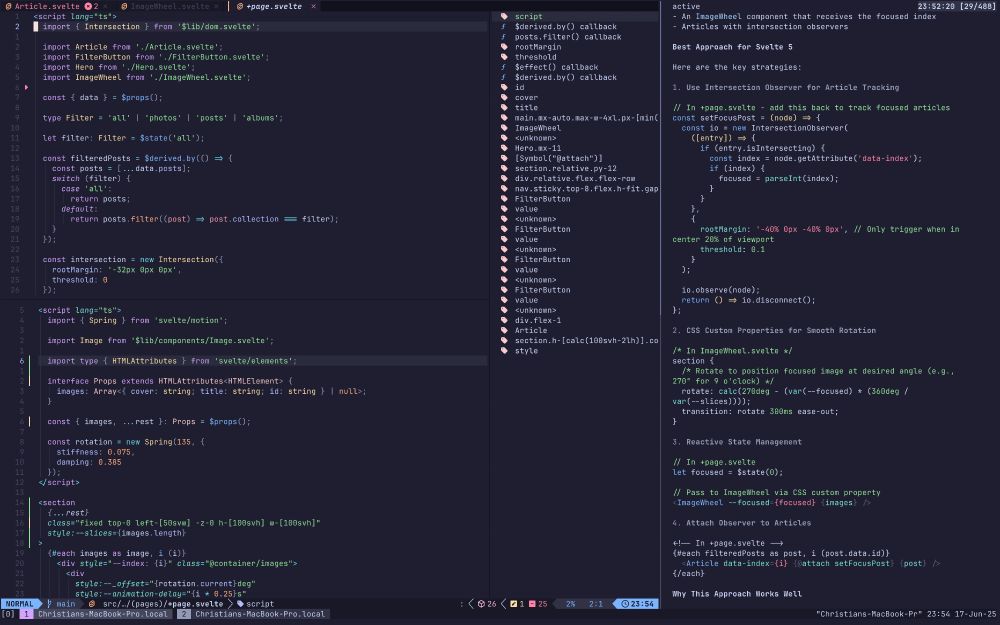Click function icon beside $effect() callback

(x=504, y=67)
